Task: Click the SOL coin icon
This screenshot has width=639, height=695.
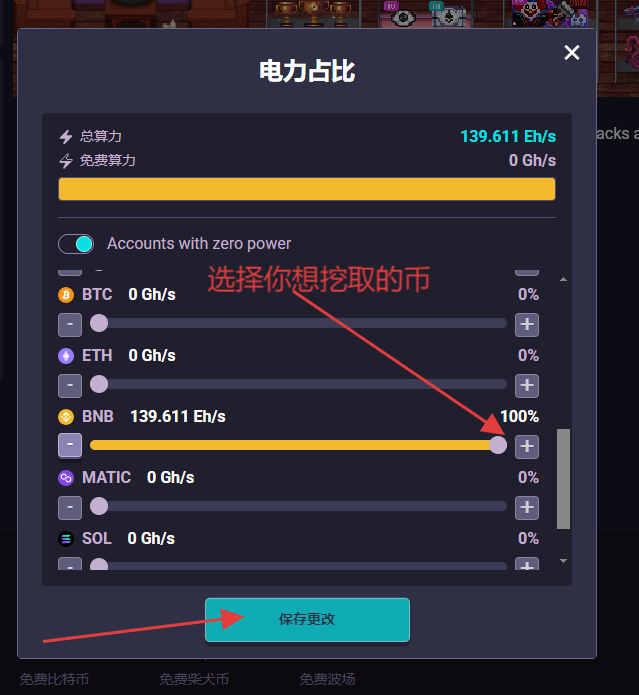Action: click(x=66, y=539)
